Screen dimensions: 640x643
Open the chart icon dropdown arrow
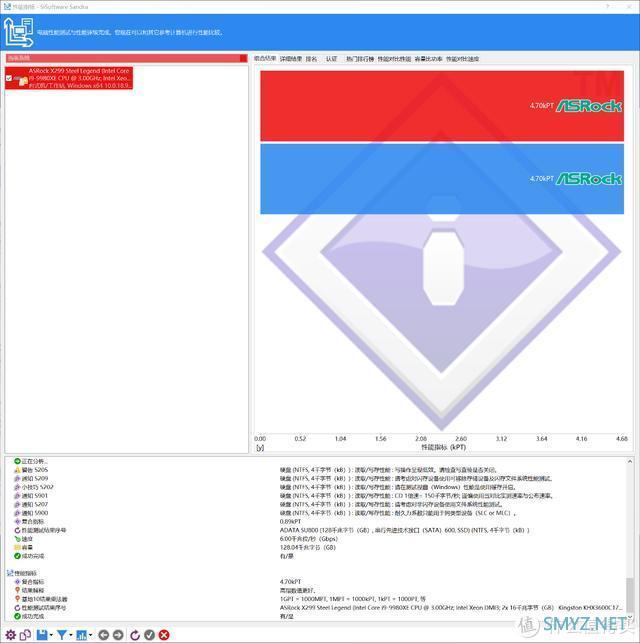90,636
